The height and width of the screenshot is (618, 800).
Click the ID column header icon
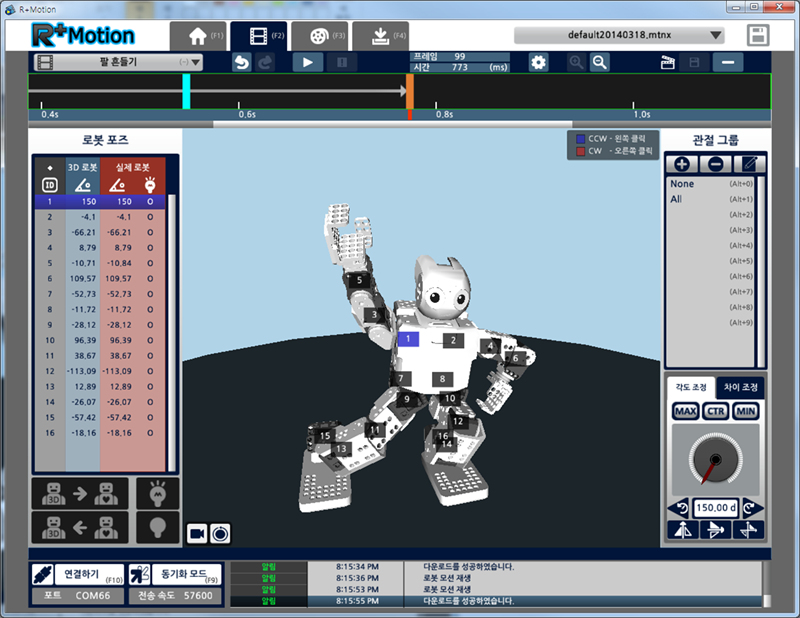(49, 185)
